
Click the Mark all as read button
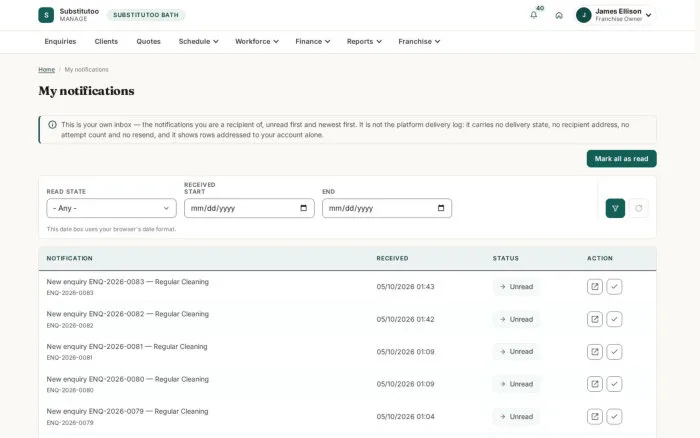coord(621,159)
